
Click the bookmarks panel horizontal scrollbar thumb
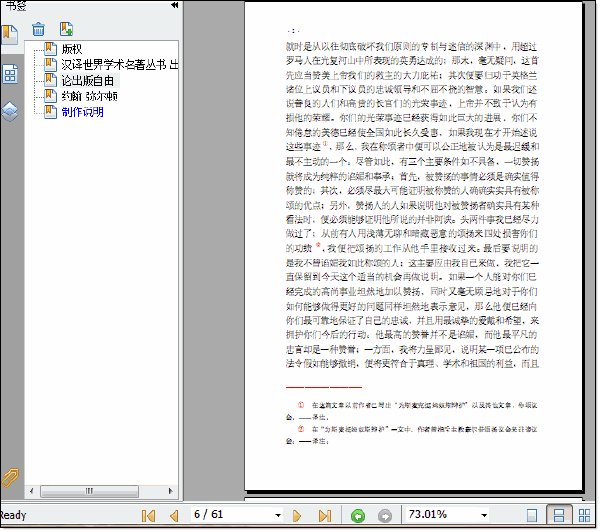[89, 491]
